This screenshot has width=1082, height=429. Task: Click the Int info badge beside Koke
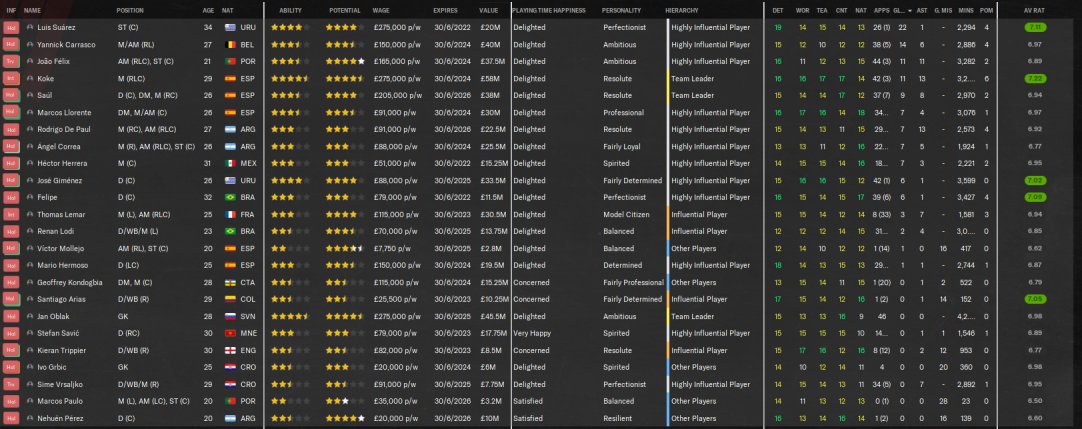[11, 79]
